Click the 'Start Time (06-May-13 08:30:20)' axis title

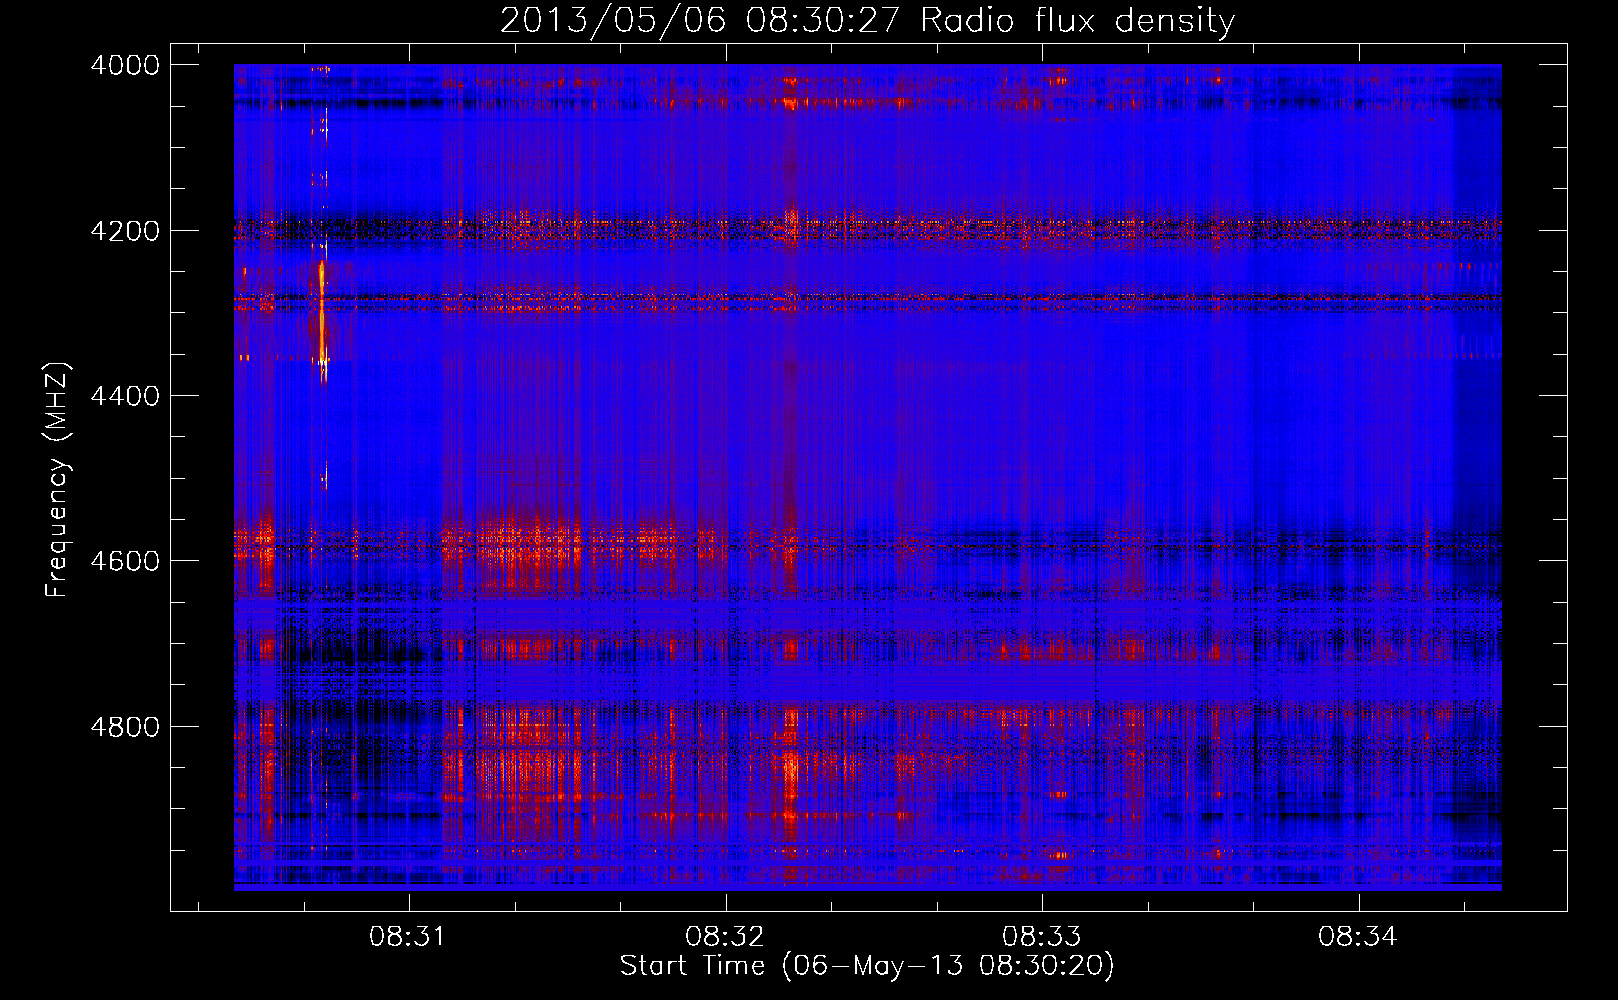pos(867,966)
